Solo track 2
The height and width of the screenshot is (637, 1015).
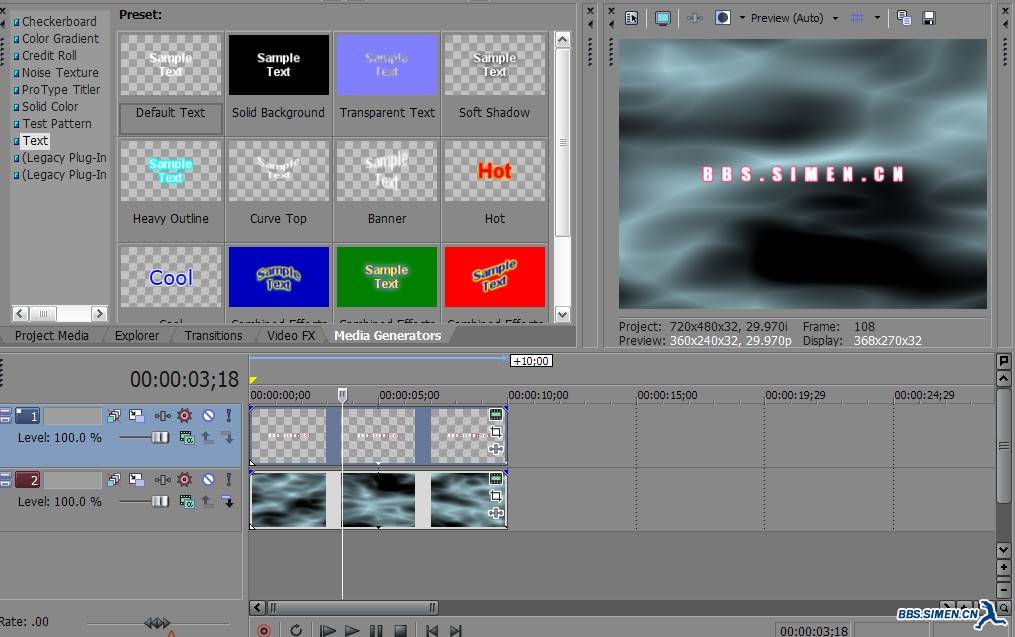click(x=229, y=480)
